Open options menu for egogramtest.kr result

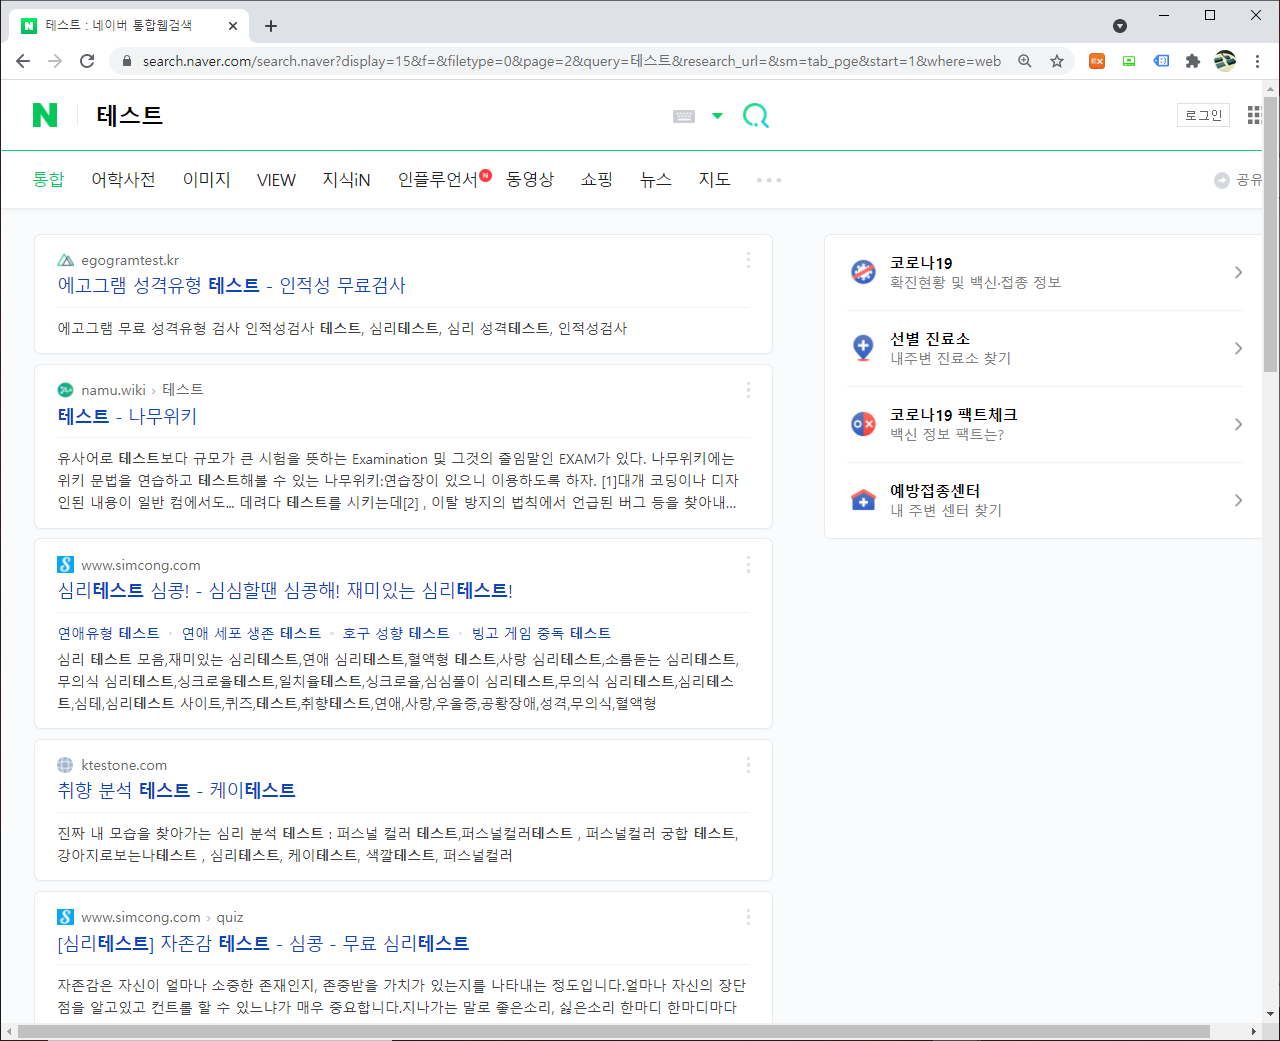(748, 260)
